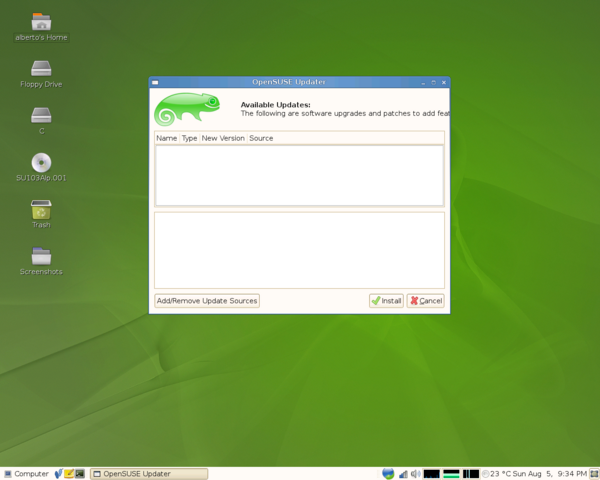This screenshot has height=480, width=600.
Task: Open the network signal tray icon
Action: pos(403,474)
